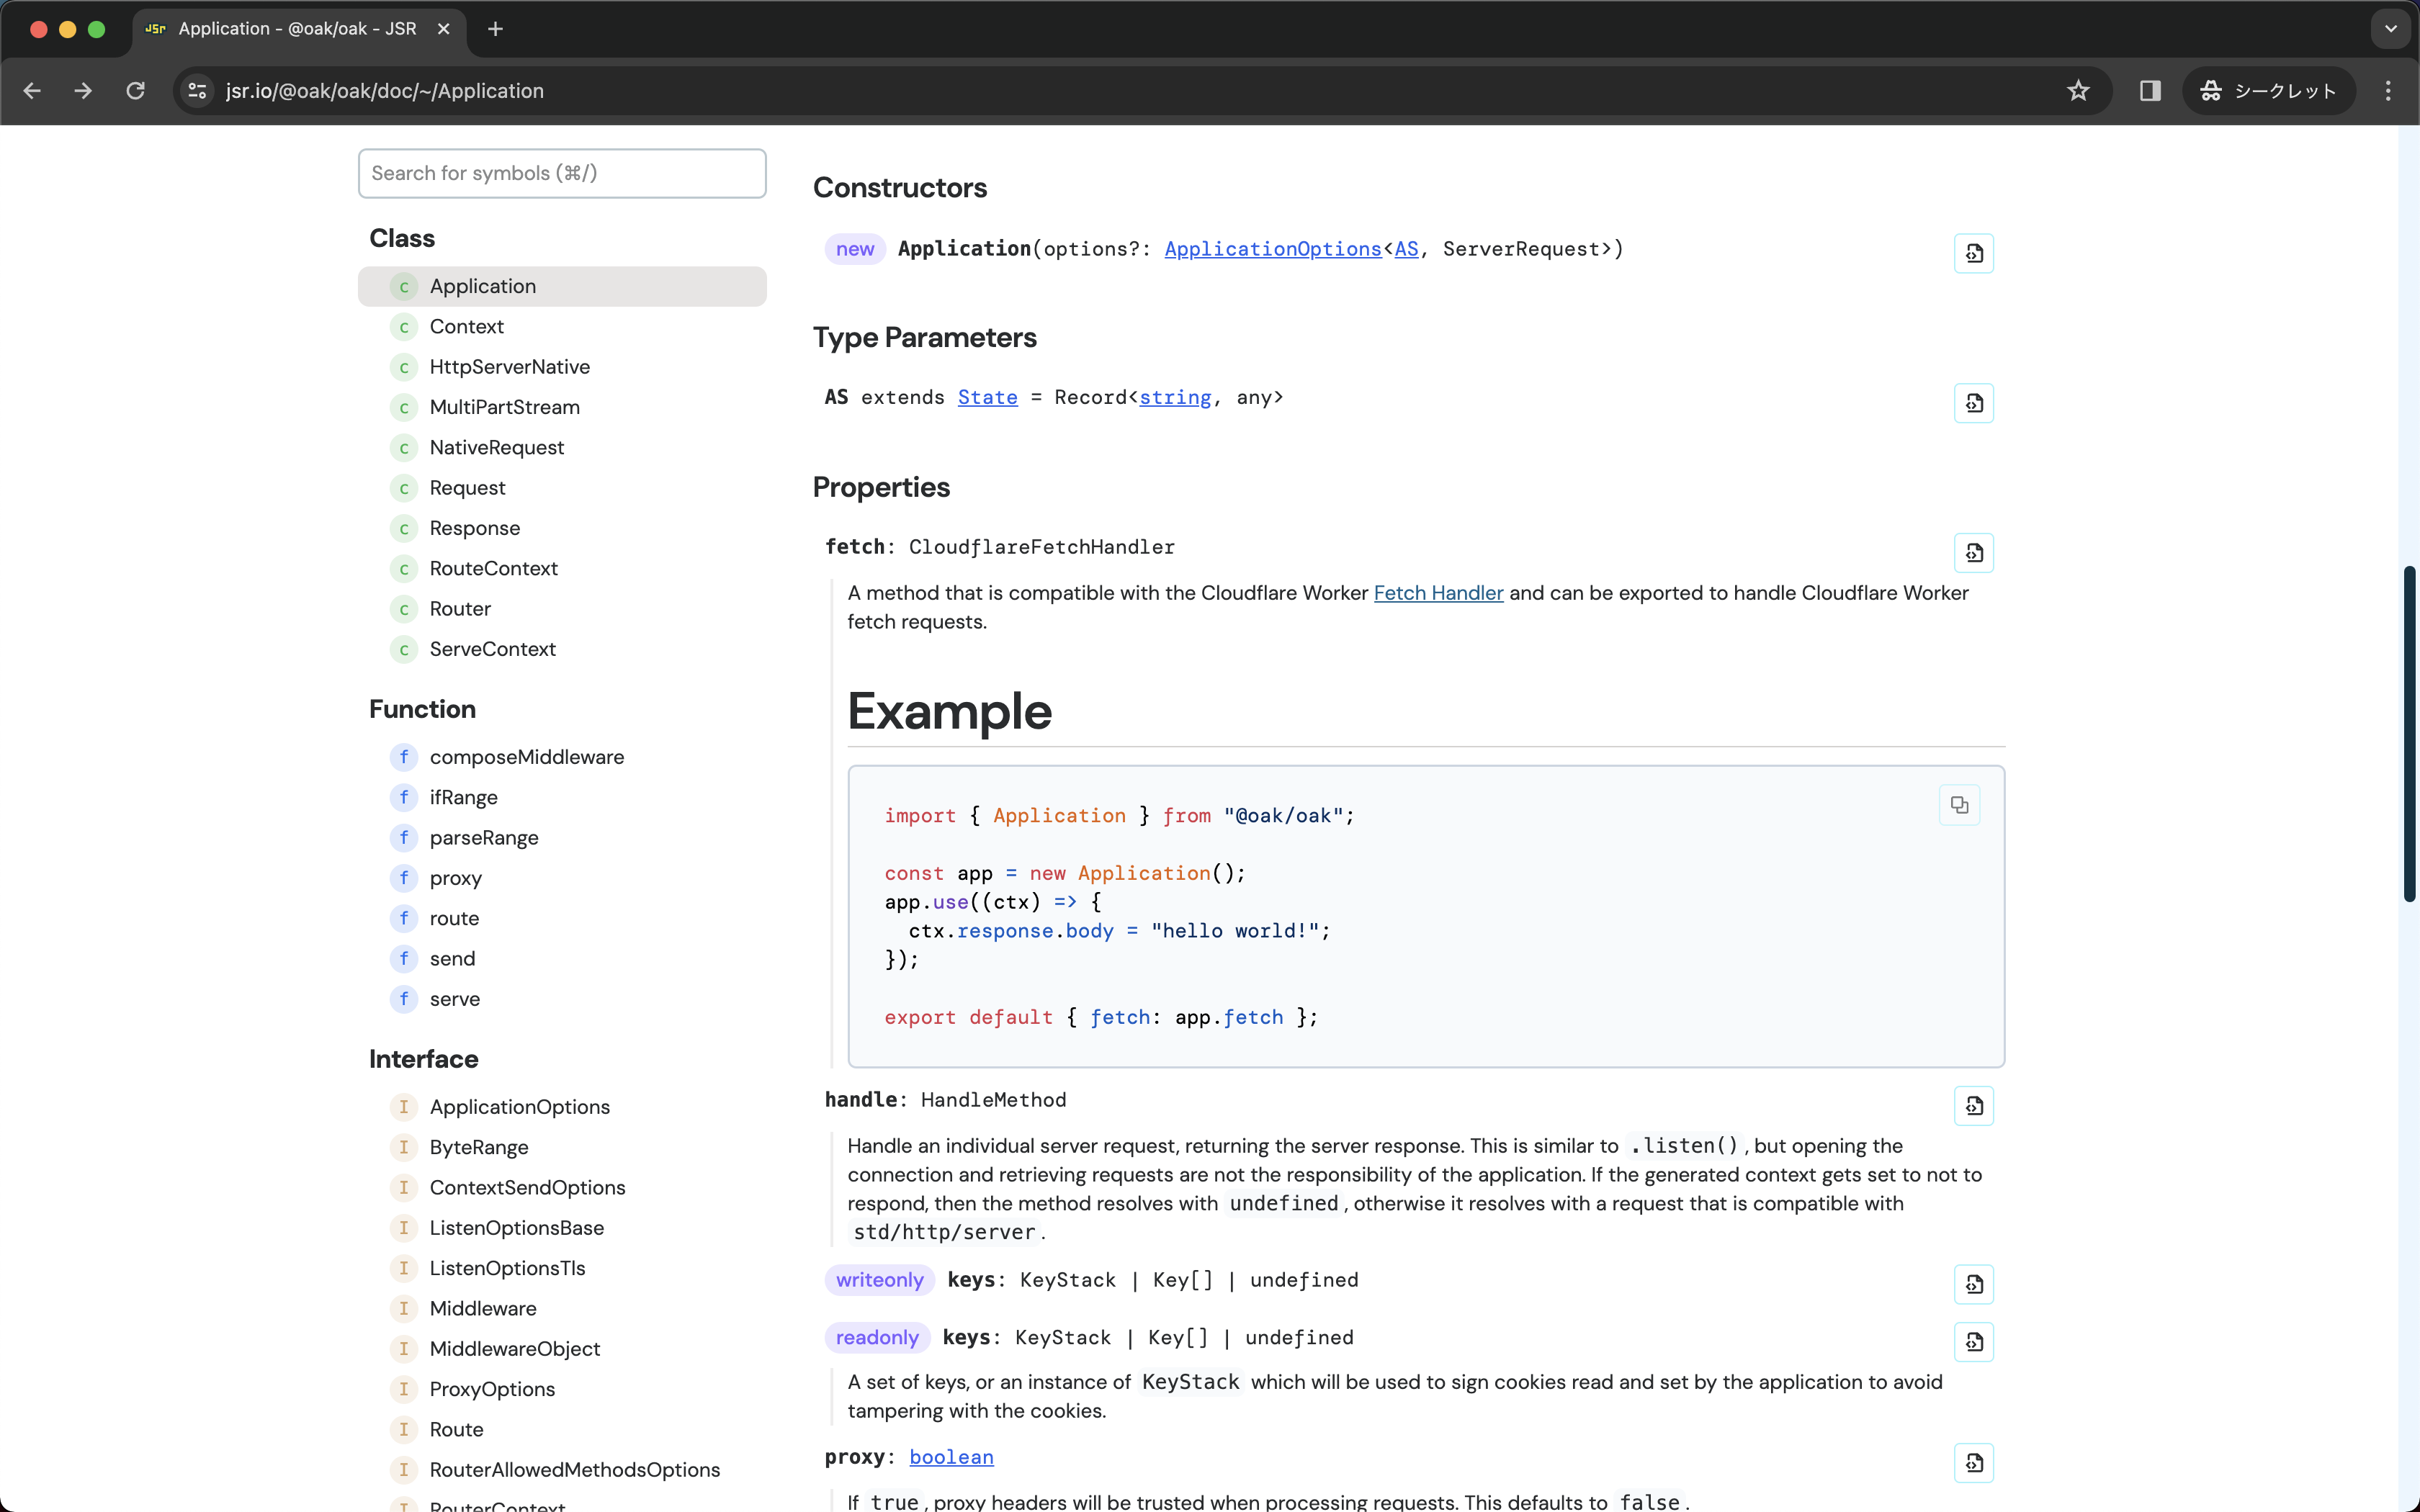The image size is (2420, 1512).
Task: Select the Application JSR browser tab
Action: tap(290, 29)
